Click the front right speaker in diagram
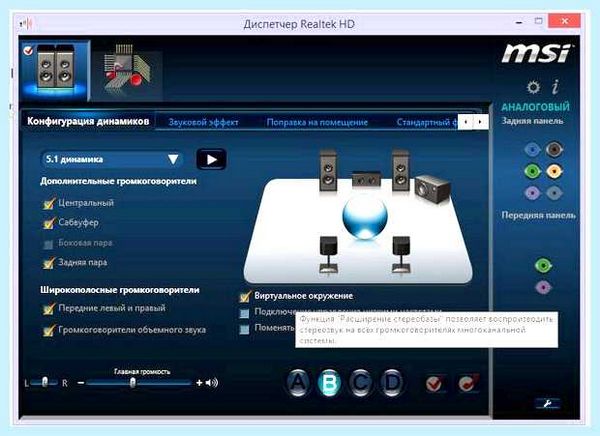 click(400, 170)
